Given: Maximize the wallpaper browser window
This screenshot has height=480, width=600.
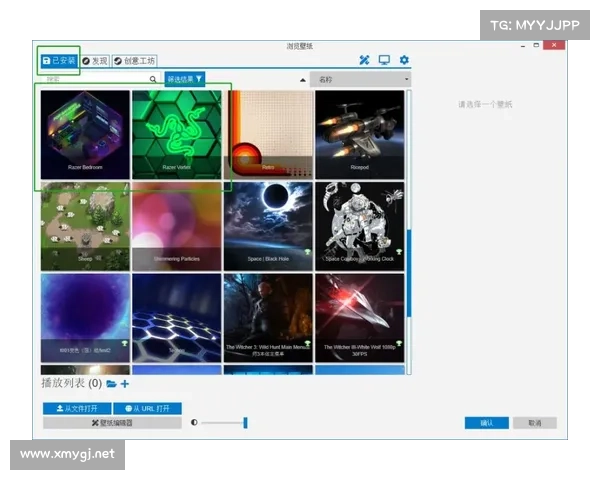Looking at the screenshot, I should pyautogui.click(x=536, y=45).
